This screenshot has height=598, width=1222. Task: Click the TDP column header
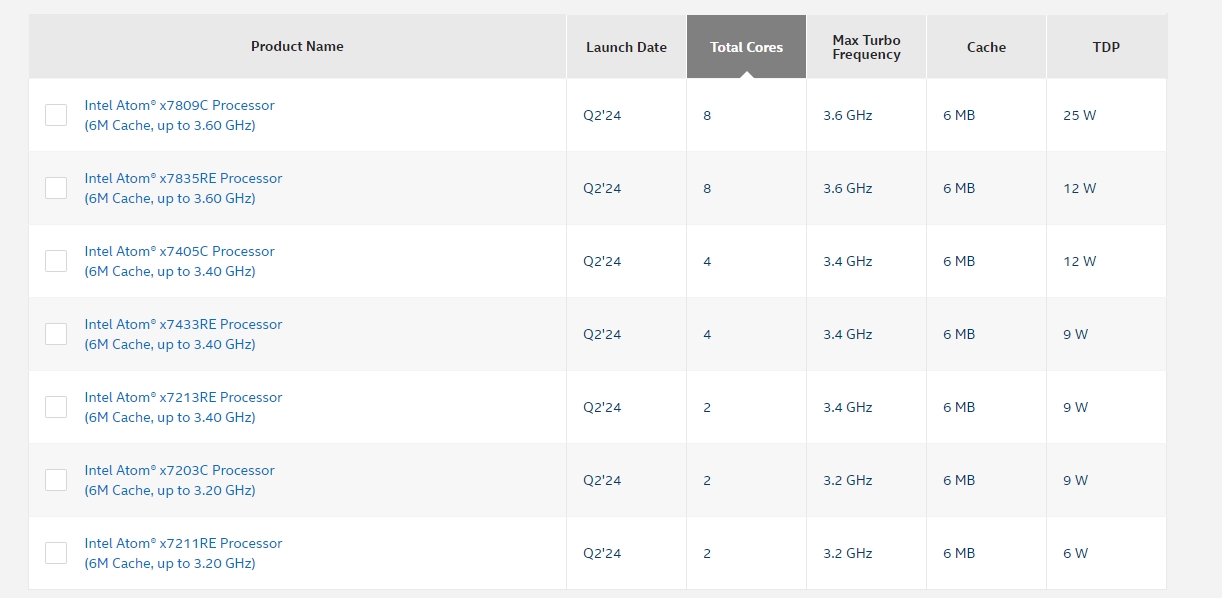1106,47
